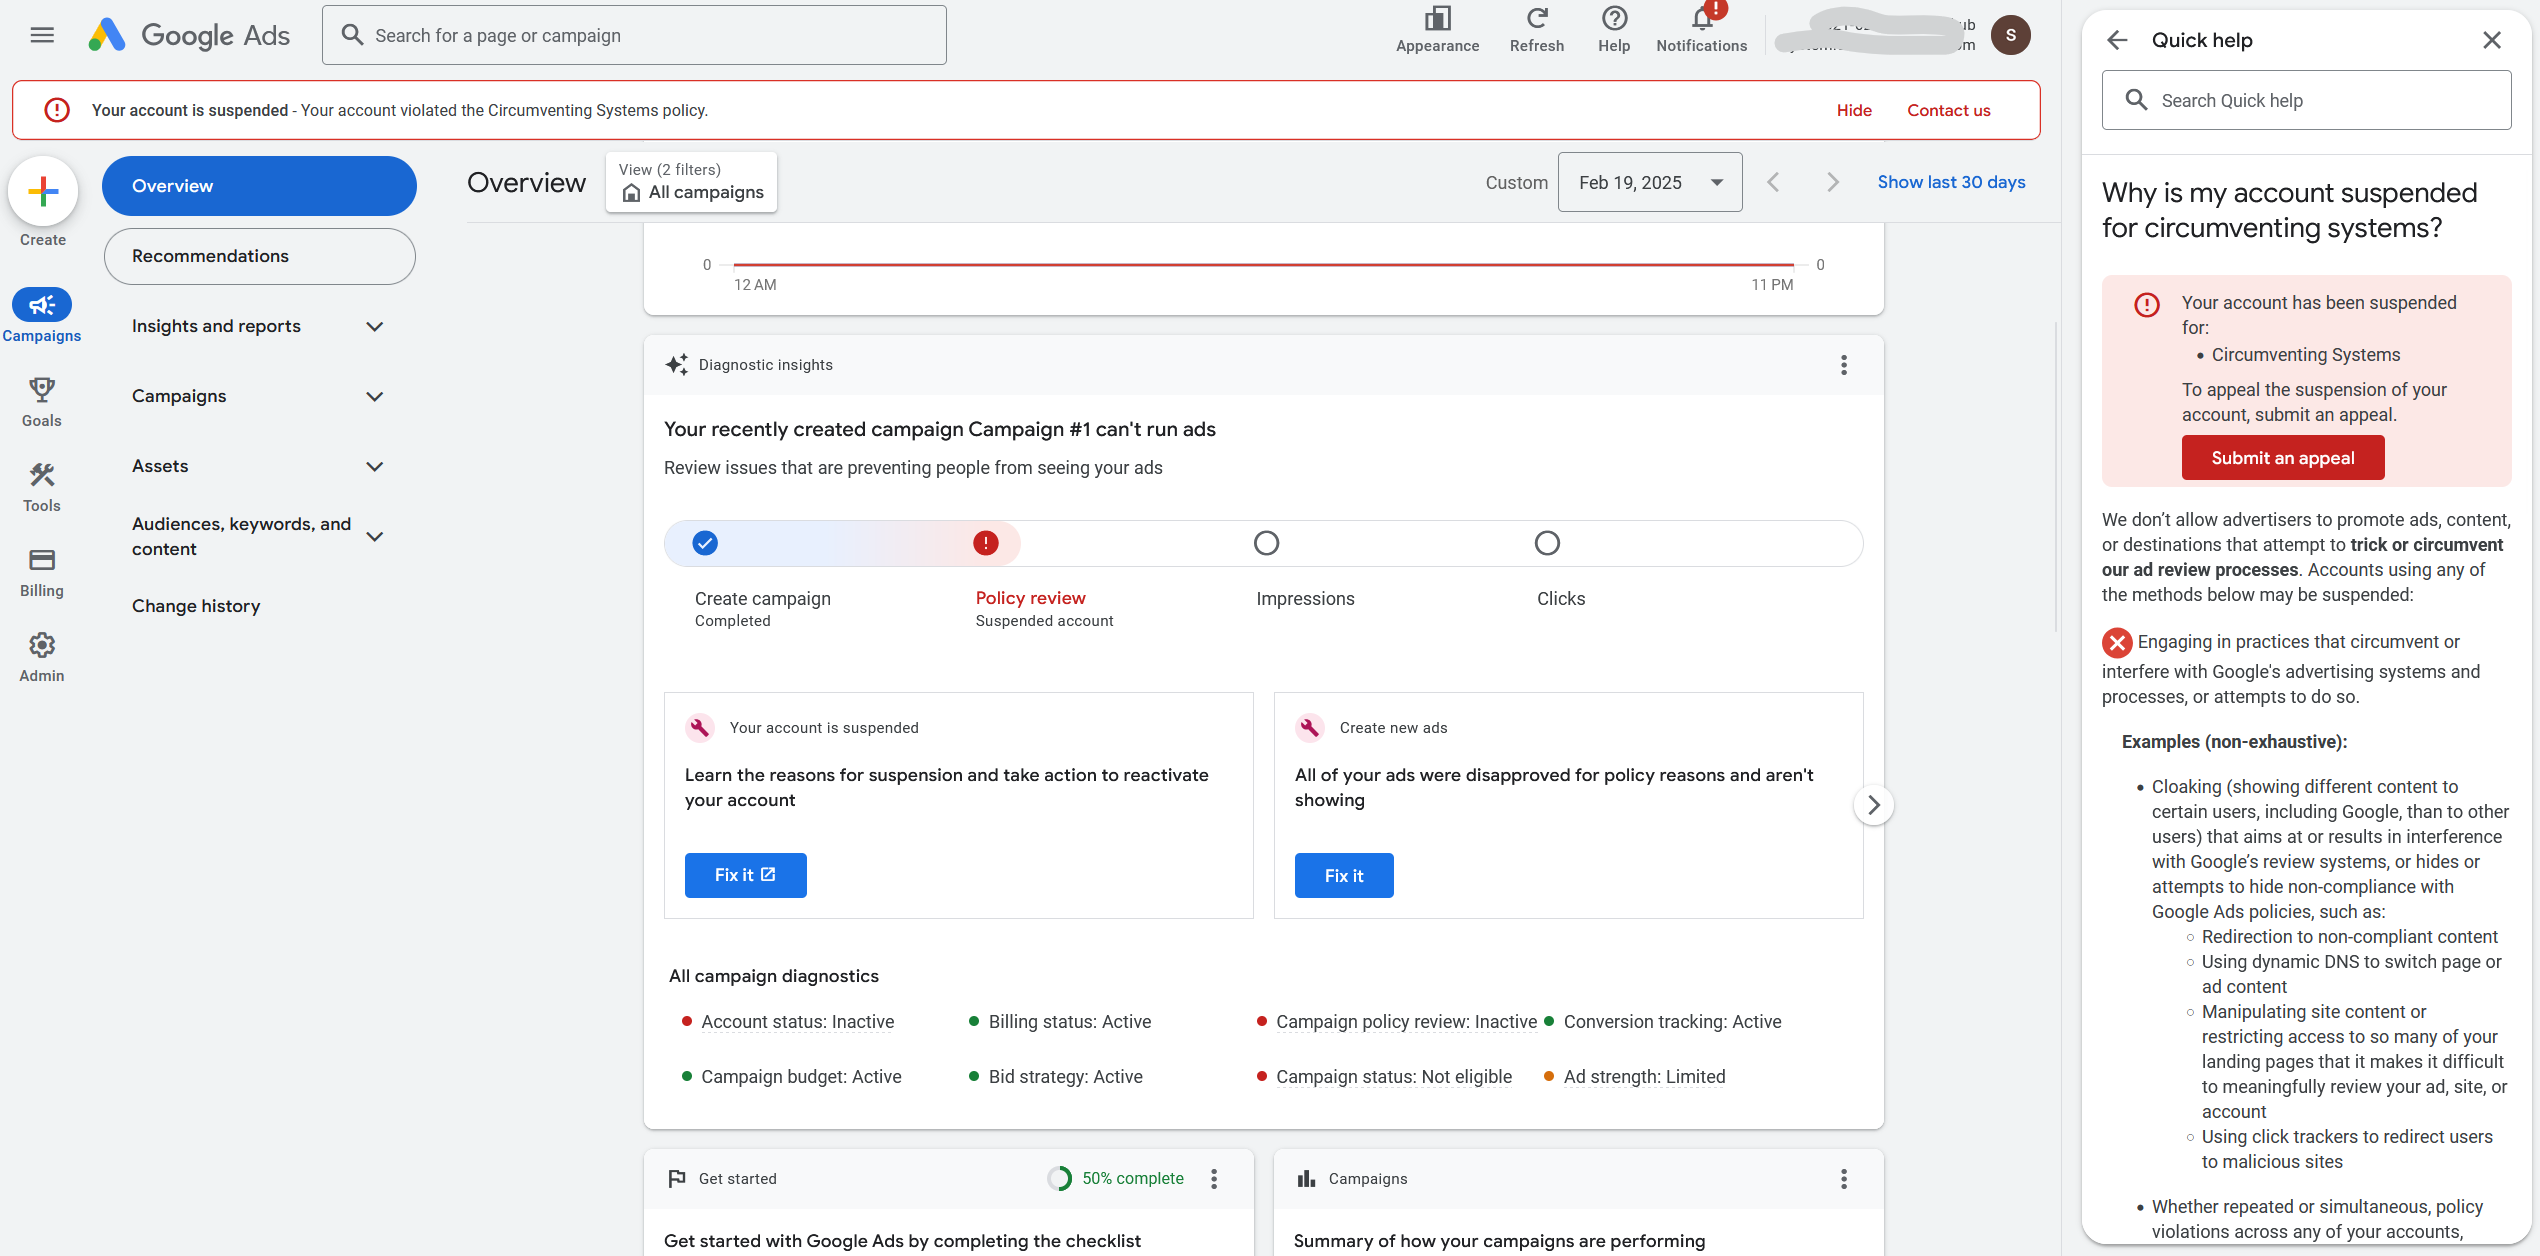Viewport: 2540px width, 1256px height.
Task: Click the Google Ads logo
Action: (189, 35)
